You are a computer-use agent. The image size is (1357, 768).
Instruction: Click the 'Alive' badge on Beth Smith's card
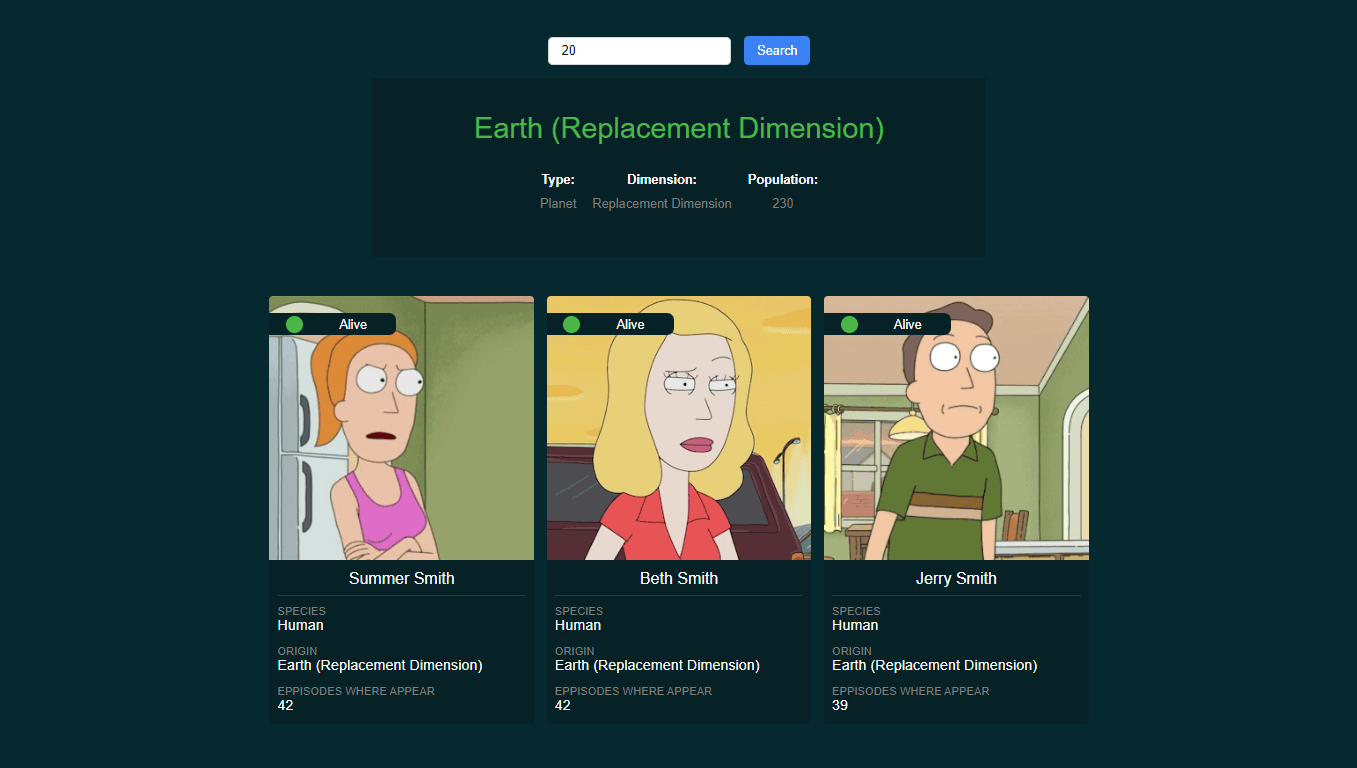pos(630,323)
